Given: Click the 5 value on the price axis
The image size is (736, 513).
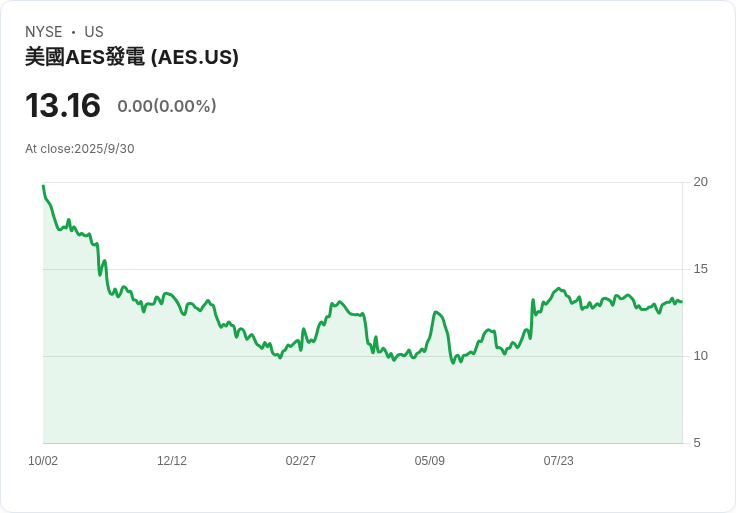Looking at the screenshot, I should tap(697, 443).
